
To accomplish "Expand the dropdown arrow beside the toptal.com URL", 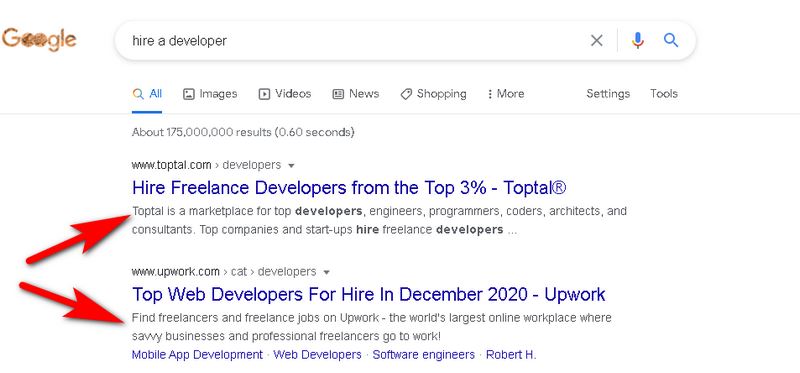I will click(291, 166).
